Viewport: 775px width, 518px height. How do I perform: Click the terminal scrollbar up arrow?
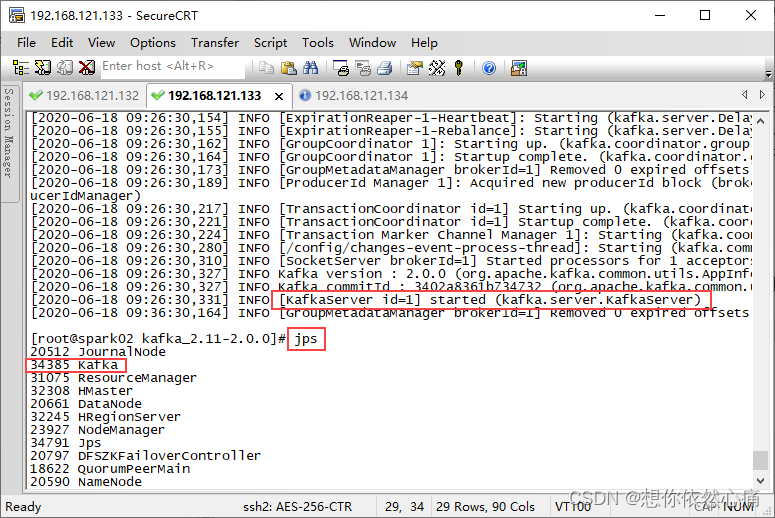pyautogui.click(x=760, y=121)
